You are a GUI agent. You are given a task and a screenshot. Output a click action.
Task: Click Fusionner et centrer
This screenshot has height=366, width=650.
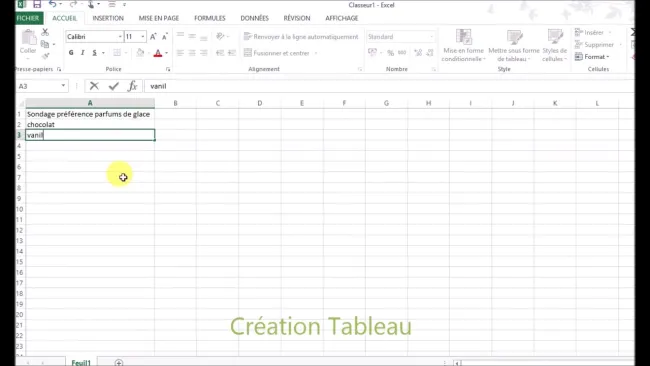coord(278,53)
